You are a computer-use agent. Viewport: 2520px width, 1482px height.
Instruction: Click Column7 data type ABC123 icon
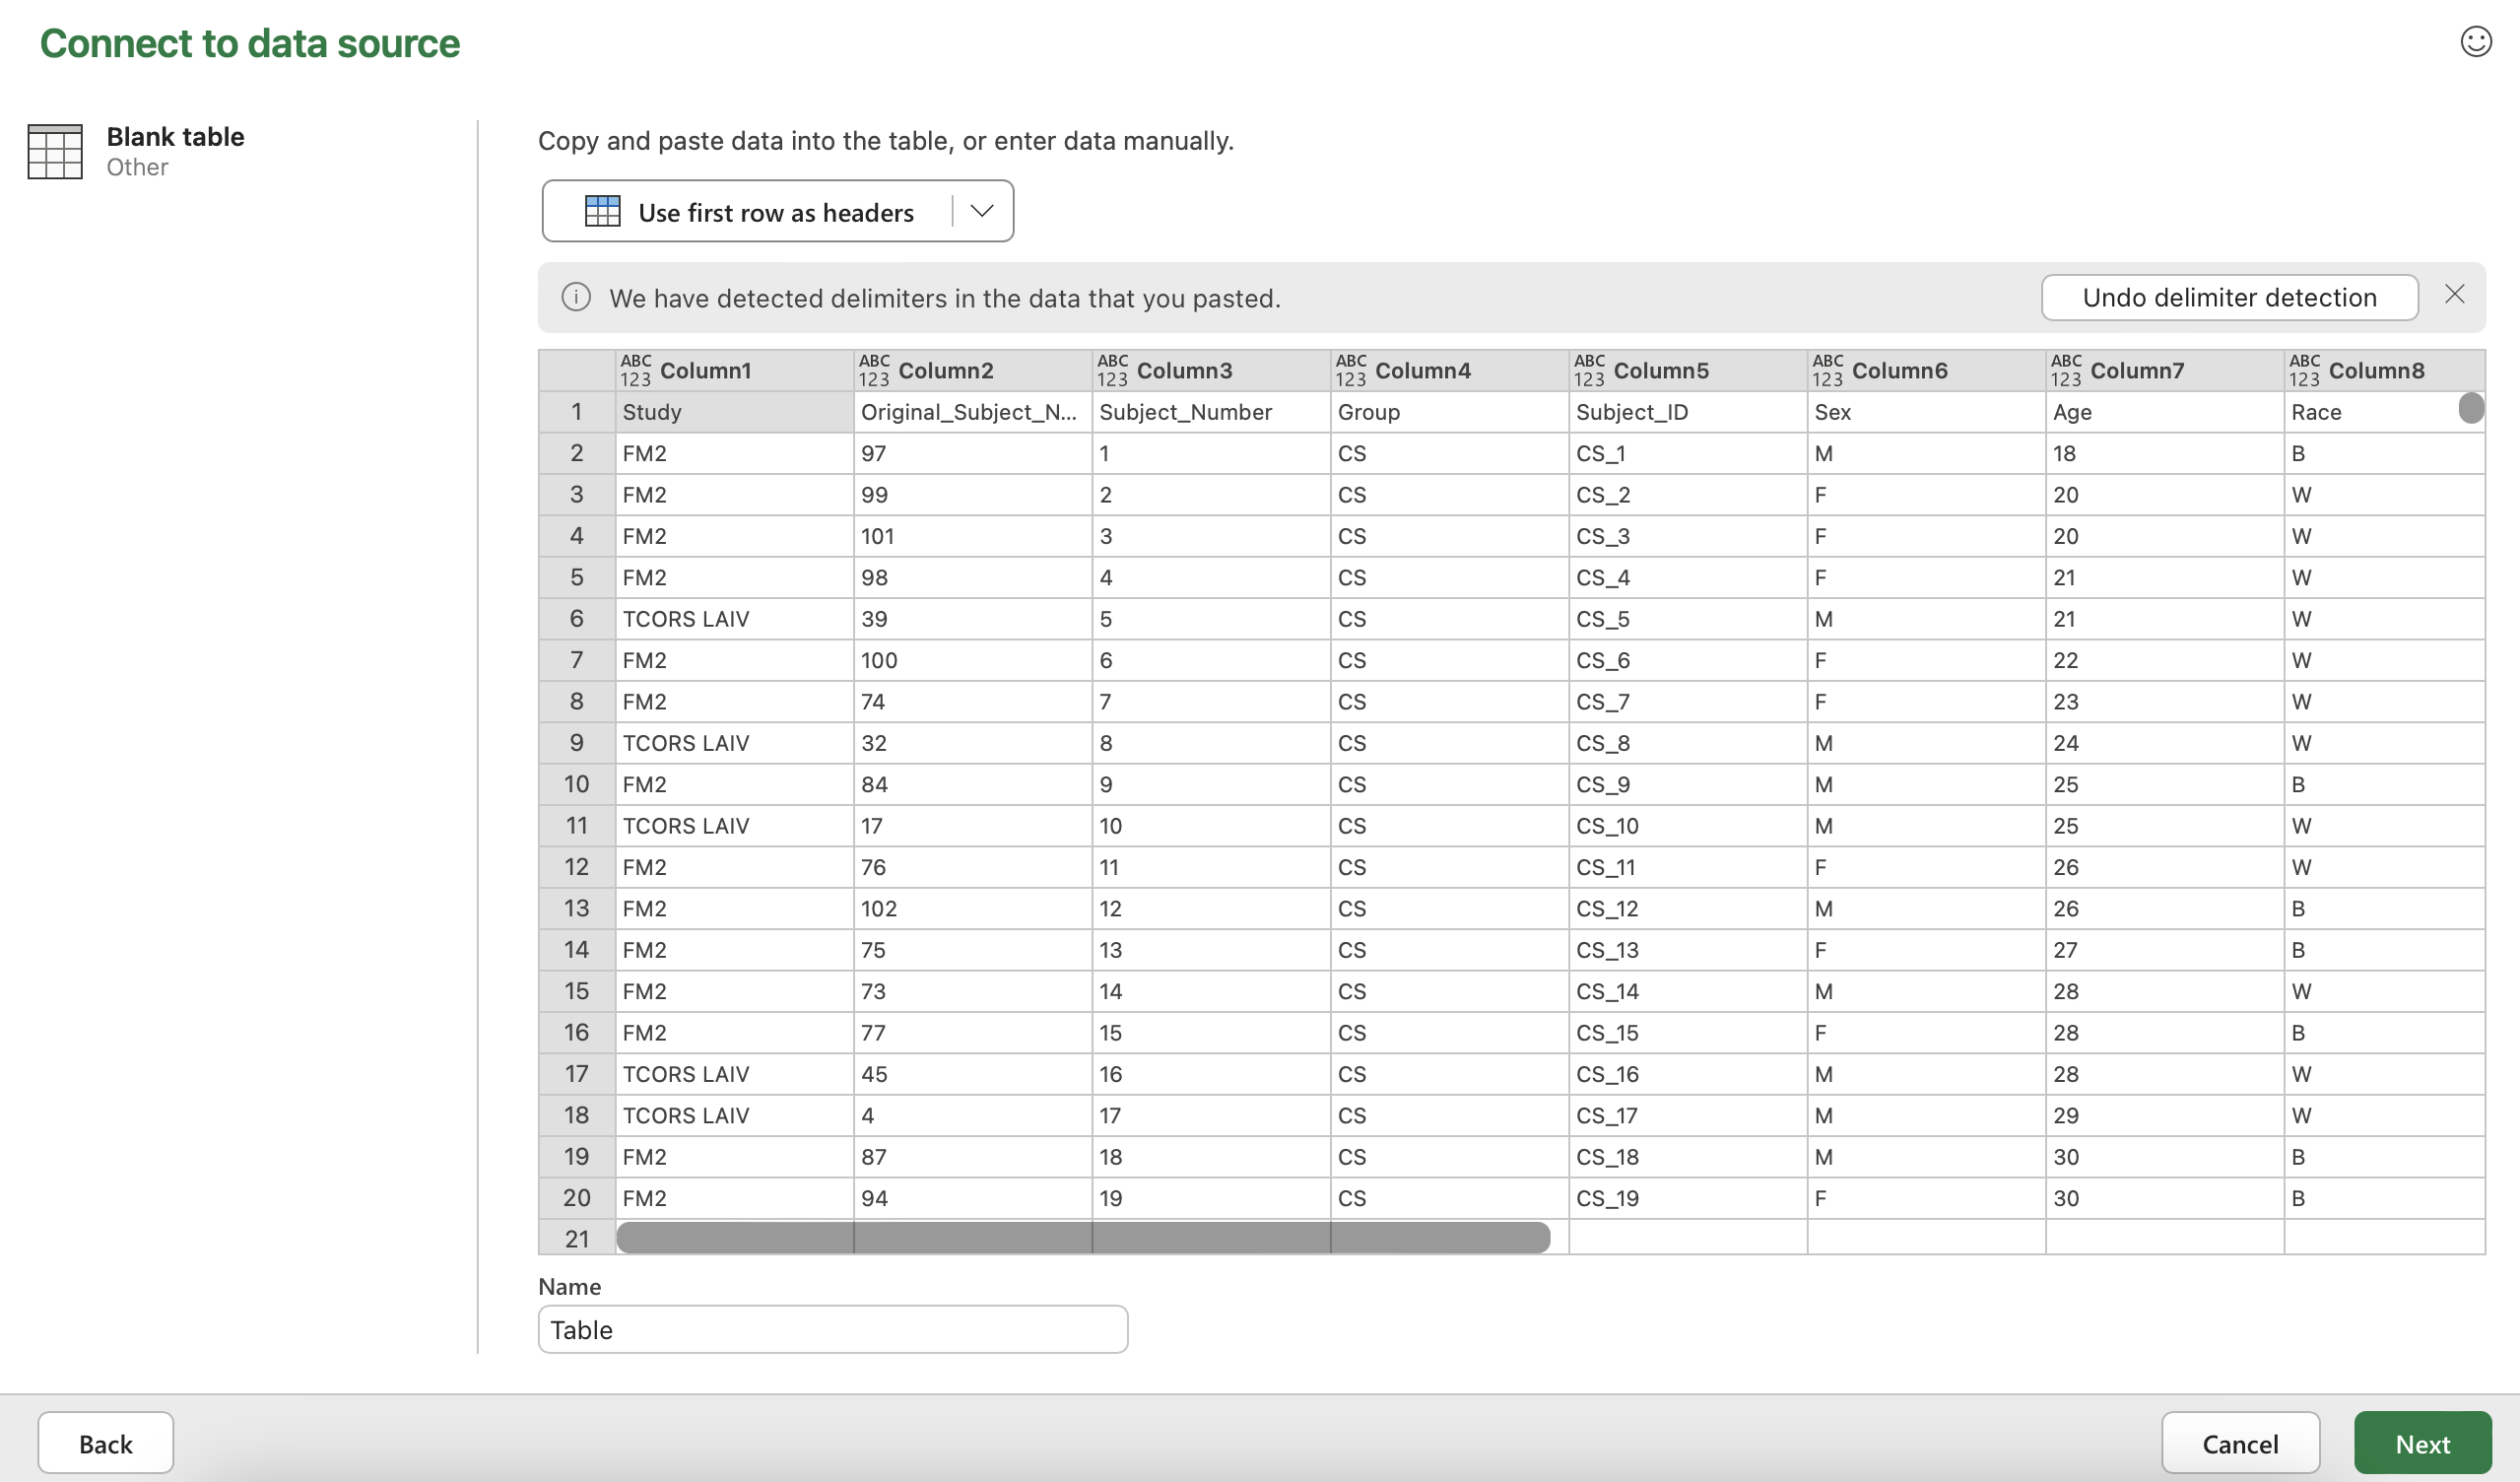click(x=2066, y=370)
